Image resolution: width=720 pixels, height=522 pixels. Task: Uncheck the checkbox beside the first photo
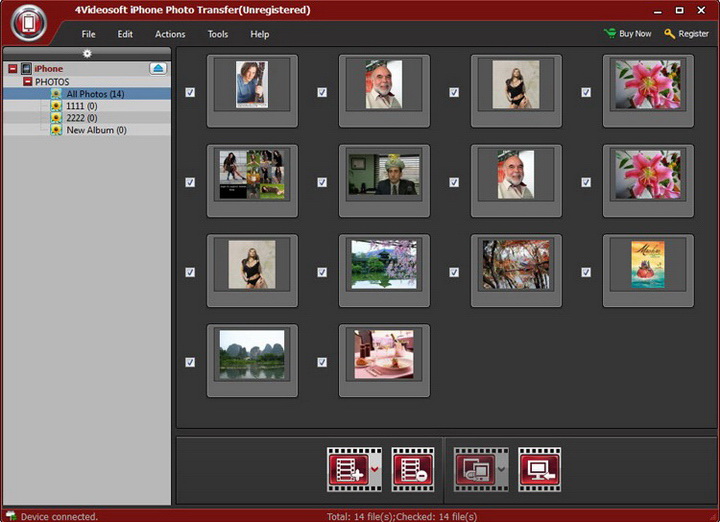[190, 92]
